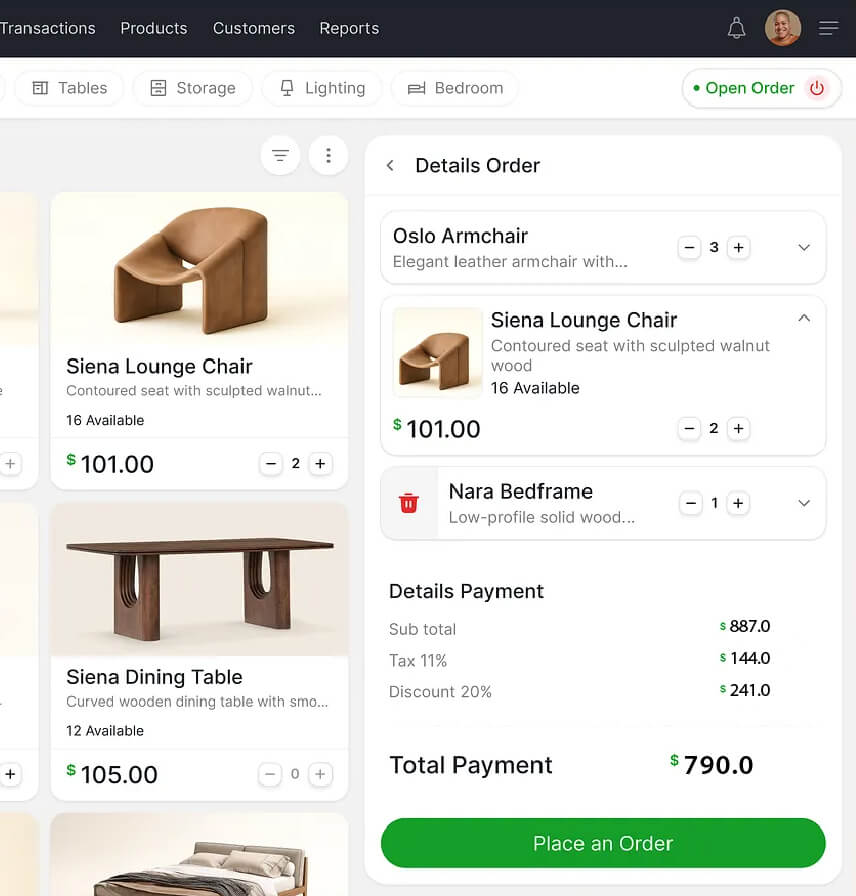Delete the Nara Bedframe with trash icon
The image size is (856, 896).
coord(408,503)
